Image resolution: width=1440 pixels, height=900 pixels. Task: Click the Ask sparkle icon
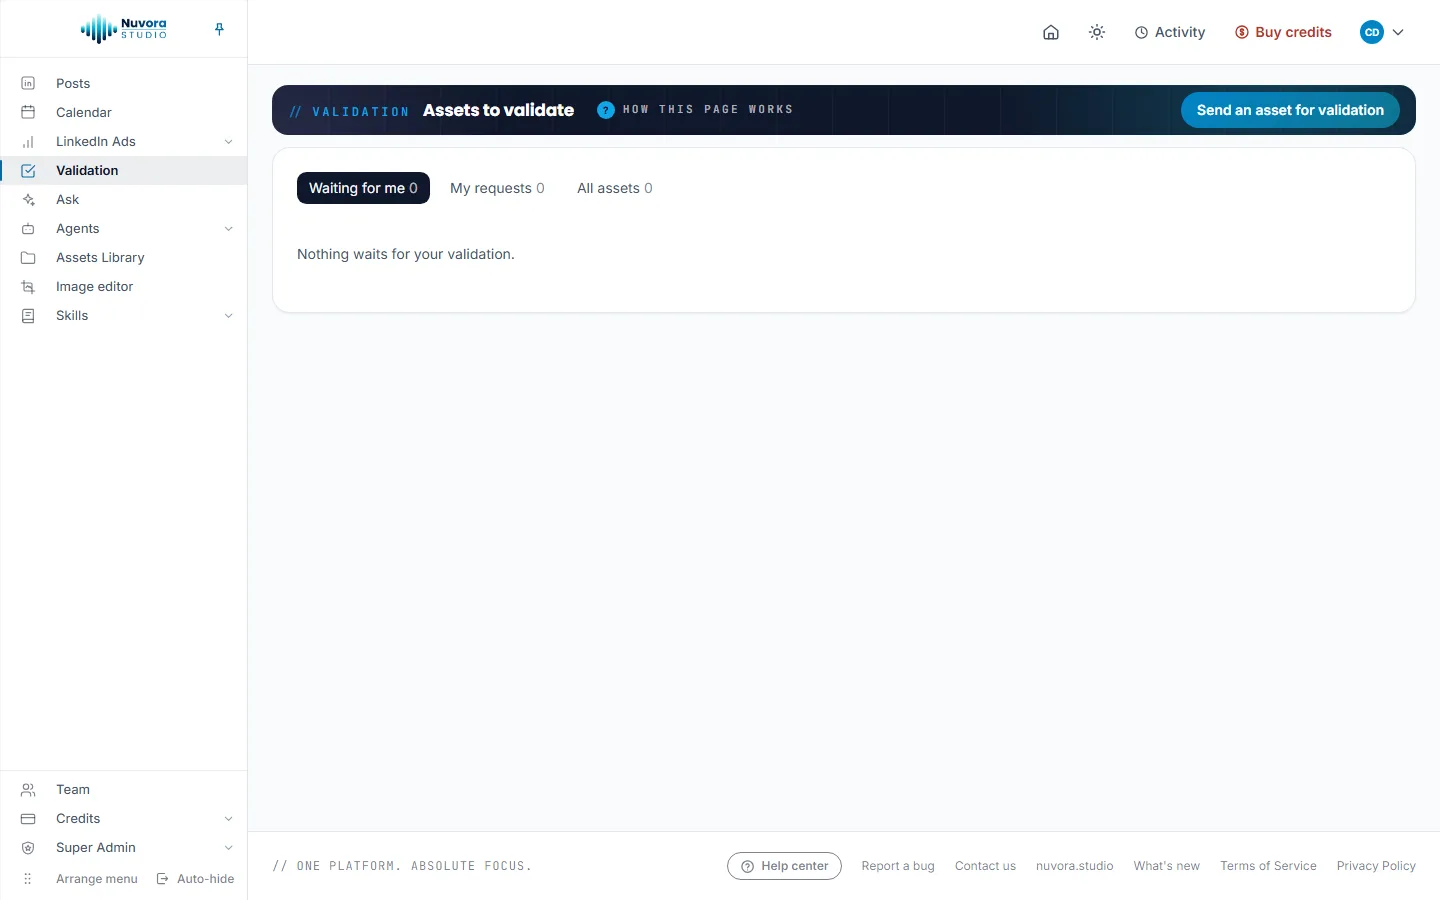[28, 199]
